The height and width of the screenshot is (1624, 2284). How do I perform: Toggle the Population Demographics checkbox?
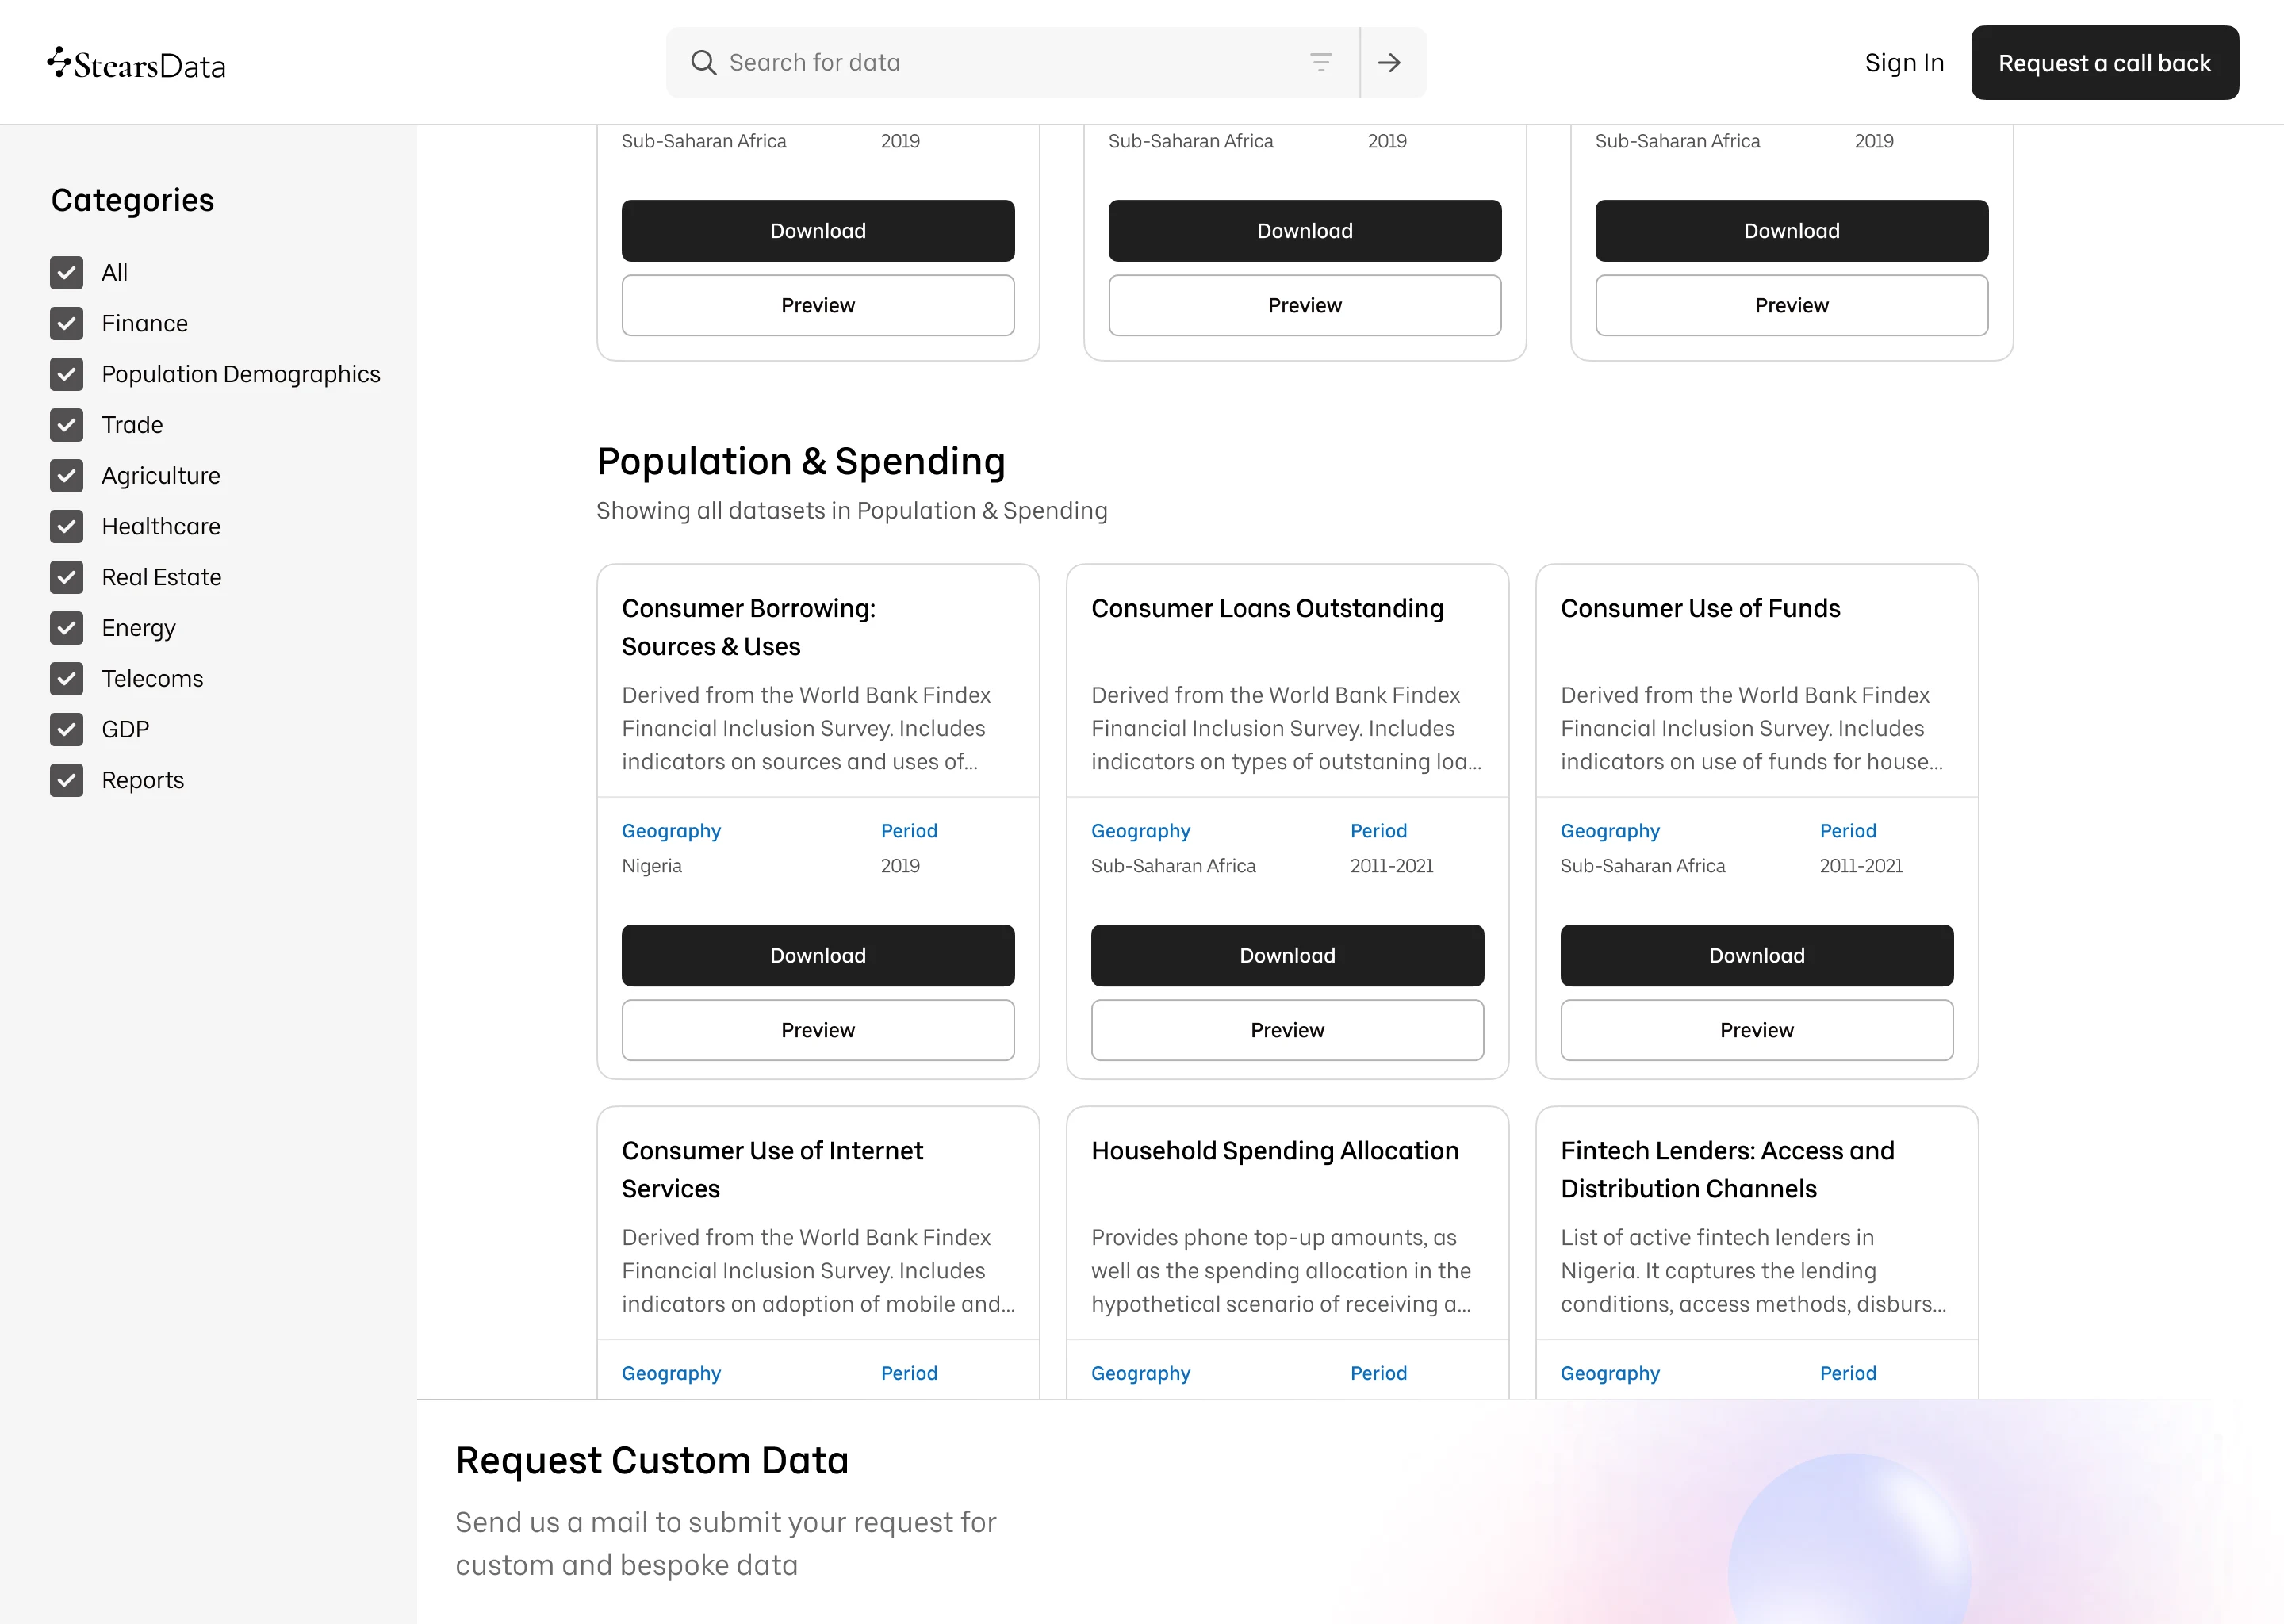pos(67,374)
